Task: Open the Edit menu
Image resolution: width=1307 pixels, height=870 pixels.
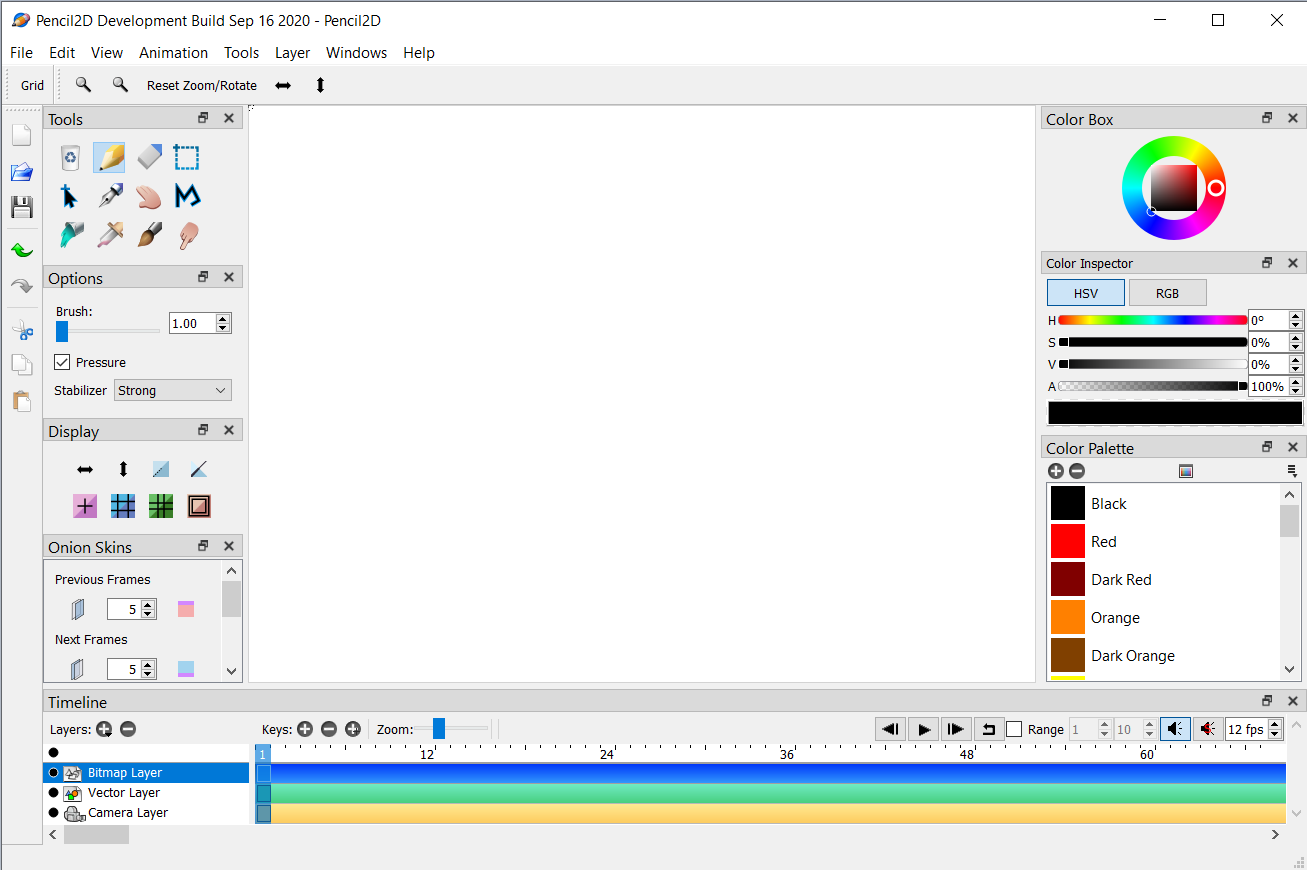Action: 62,53
